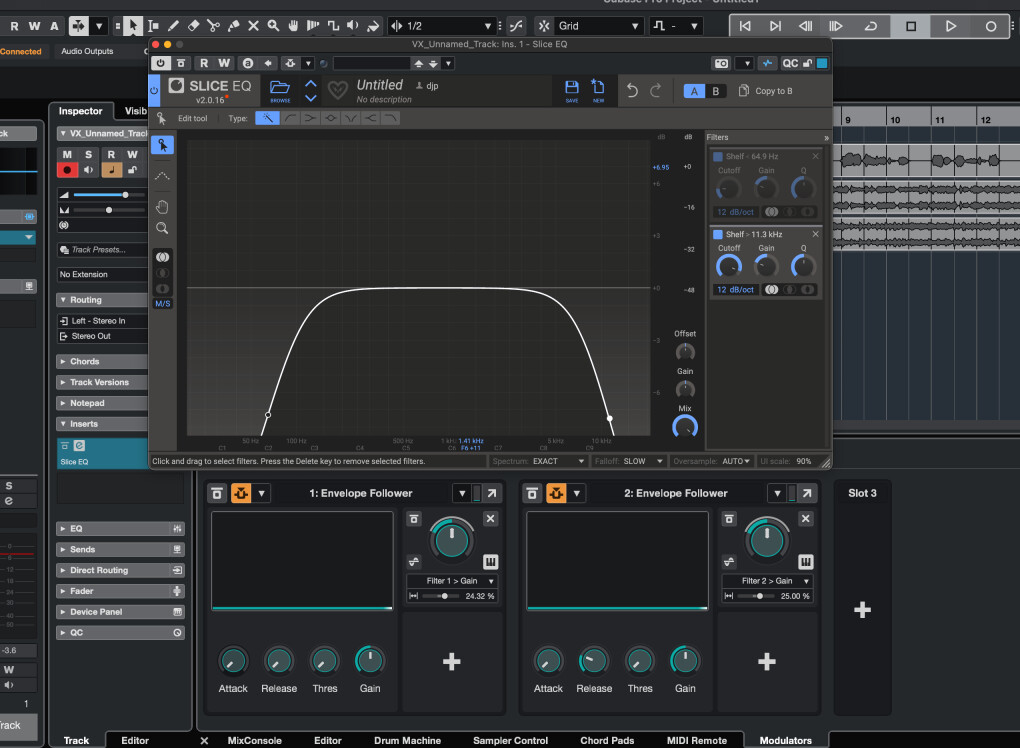Open Filter 2 > Gain target dropdown
1020x748 pixels.
pos(768,581)
